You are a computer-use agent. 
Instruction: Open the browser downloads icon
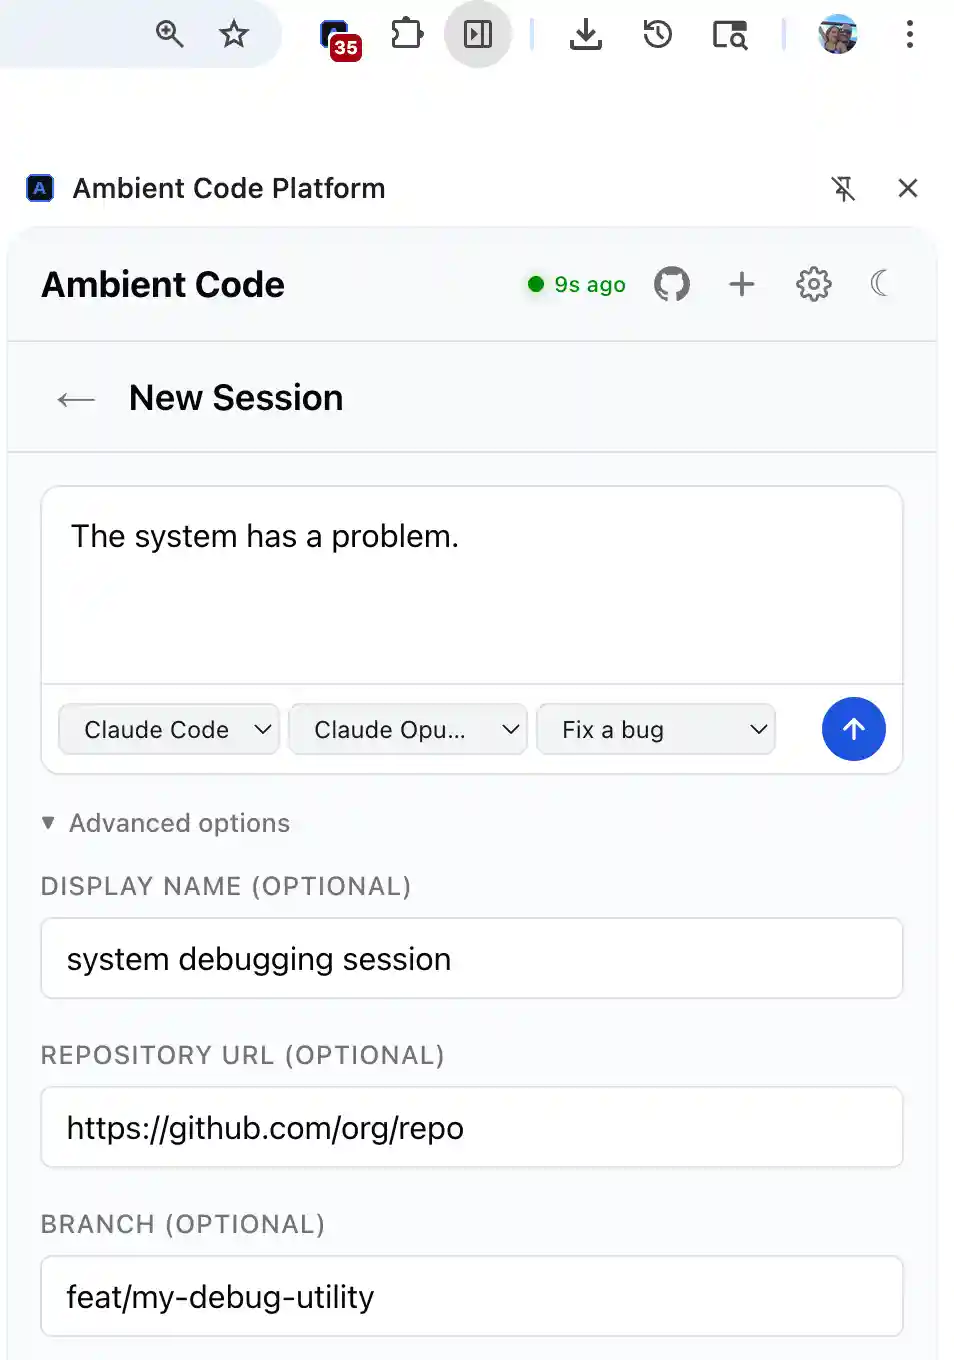[586, 35]
